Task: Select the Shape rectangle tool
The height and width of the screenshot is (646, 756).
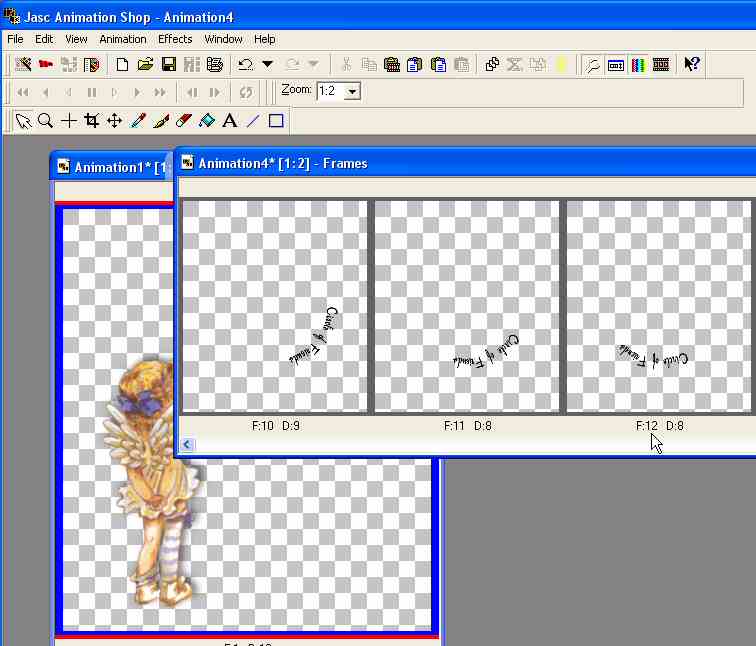Action: pos(276,121)
